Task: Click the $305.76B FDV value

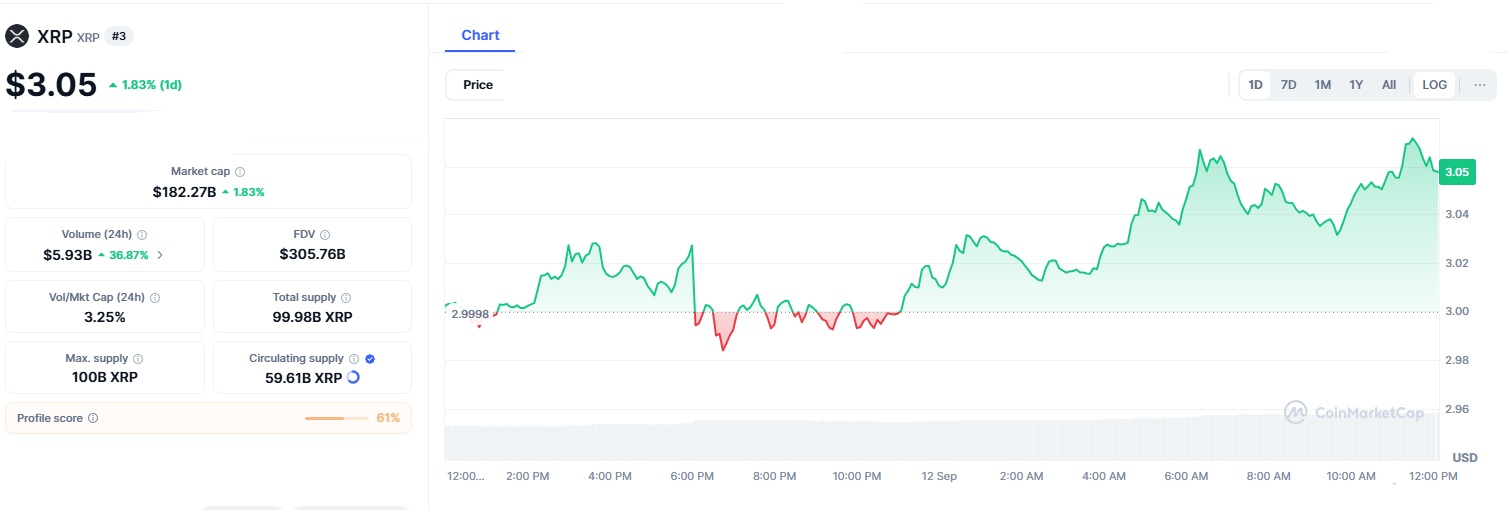Action: click(312, 255)
